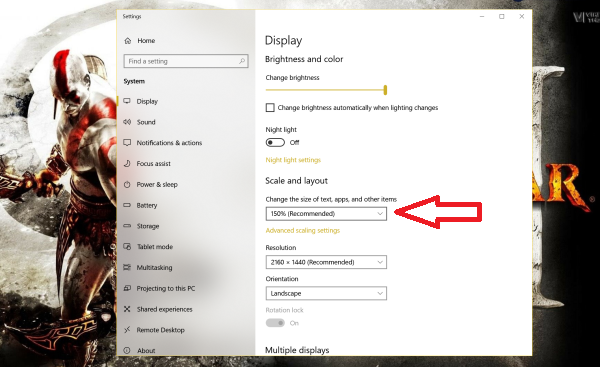The image size is (600, 367).
Task: Open Advanced scaling settings link
Action: pos(303,230)
